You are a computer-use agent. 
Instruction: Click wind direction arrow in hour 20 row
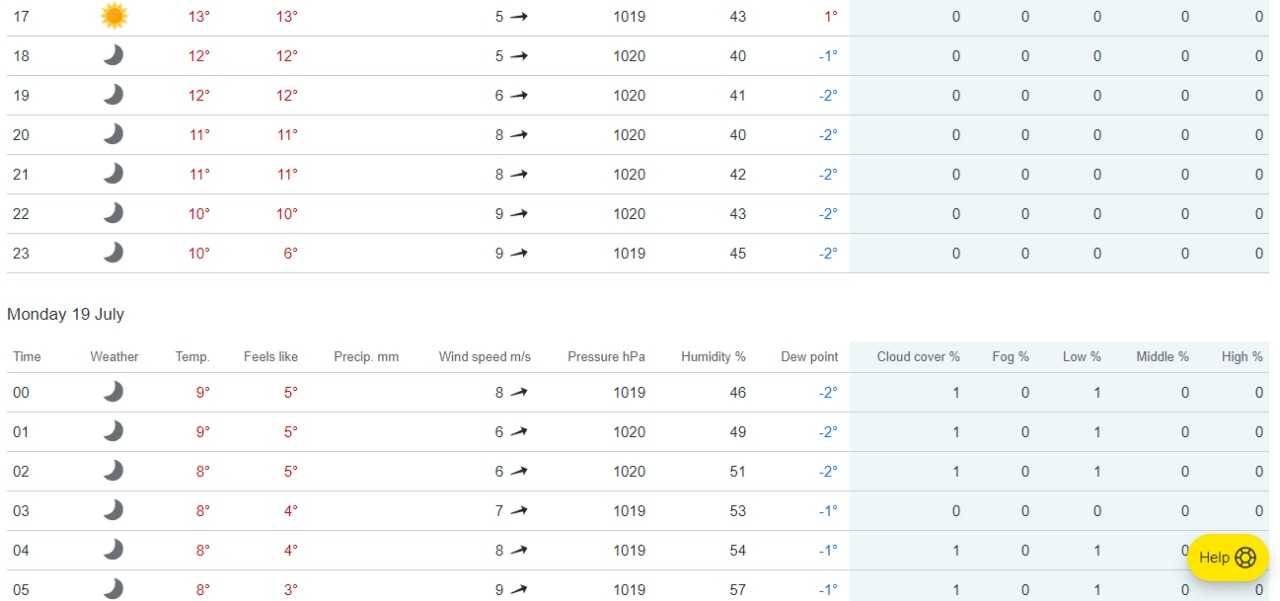tap(518, 135)
